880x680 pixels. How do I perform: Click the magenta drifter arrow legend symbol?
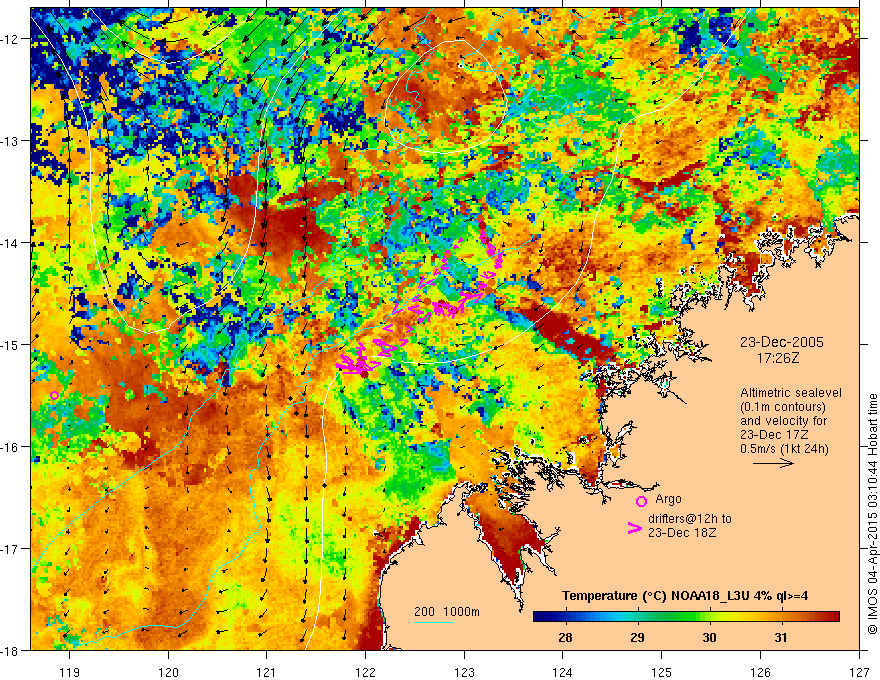634,528
